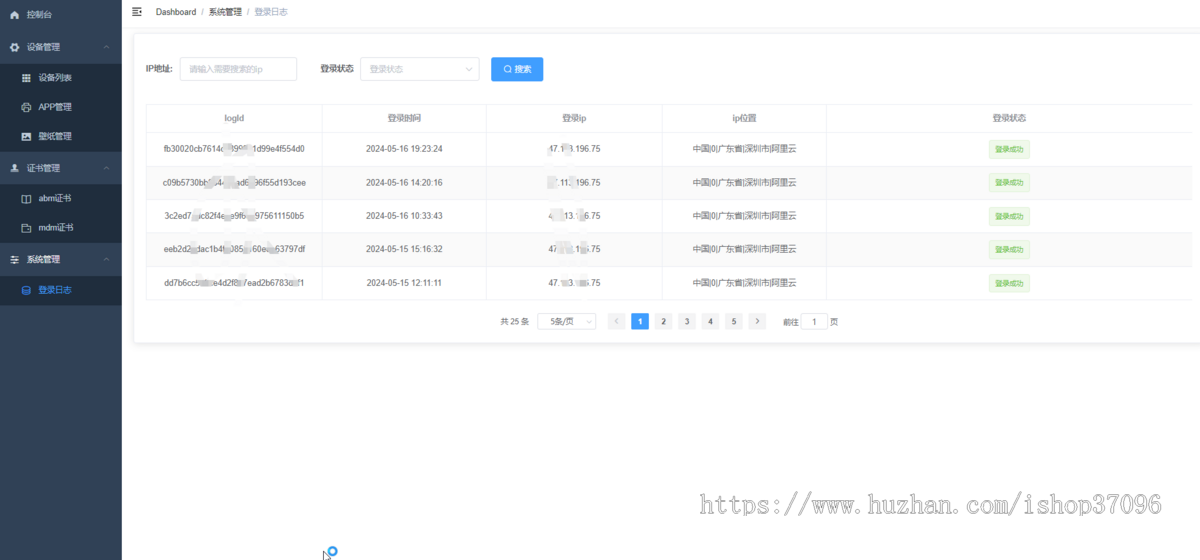This screenshot has height=560, width=1200.
Task: Select current page 1 button
Action: tap(640, 321)
